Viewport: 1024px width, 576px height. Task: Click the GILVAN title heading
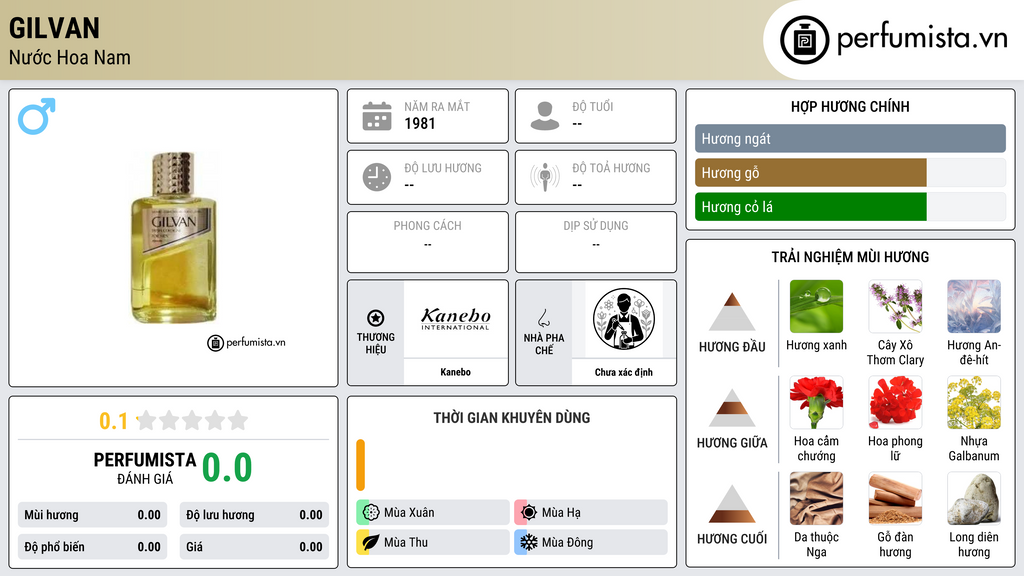click(x=54, y=28)
